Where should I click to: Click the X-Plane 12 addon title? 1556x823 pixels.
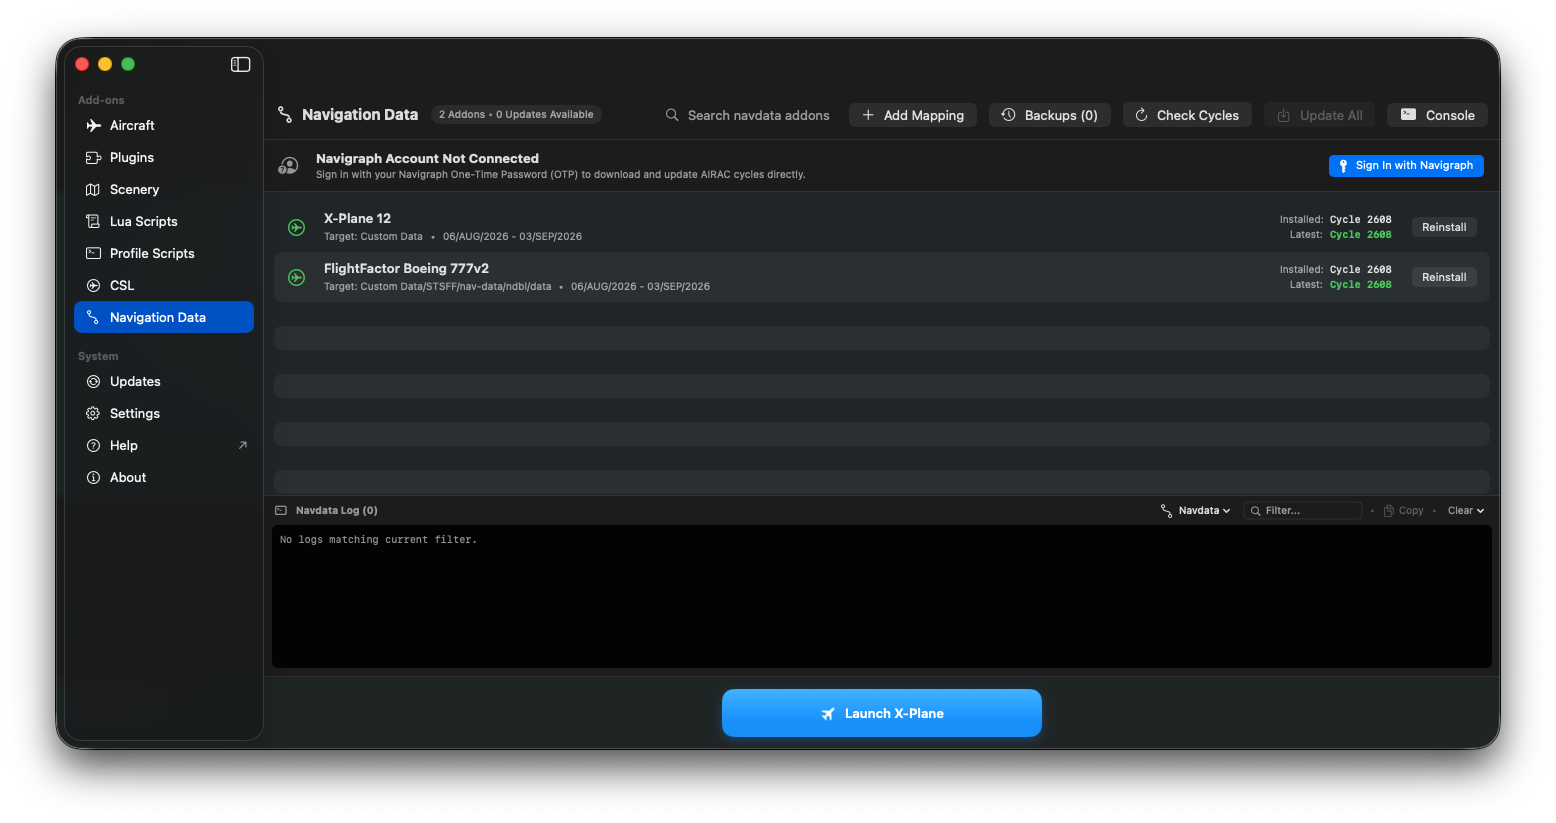(357, 218)
